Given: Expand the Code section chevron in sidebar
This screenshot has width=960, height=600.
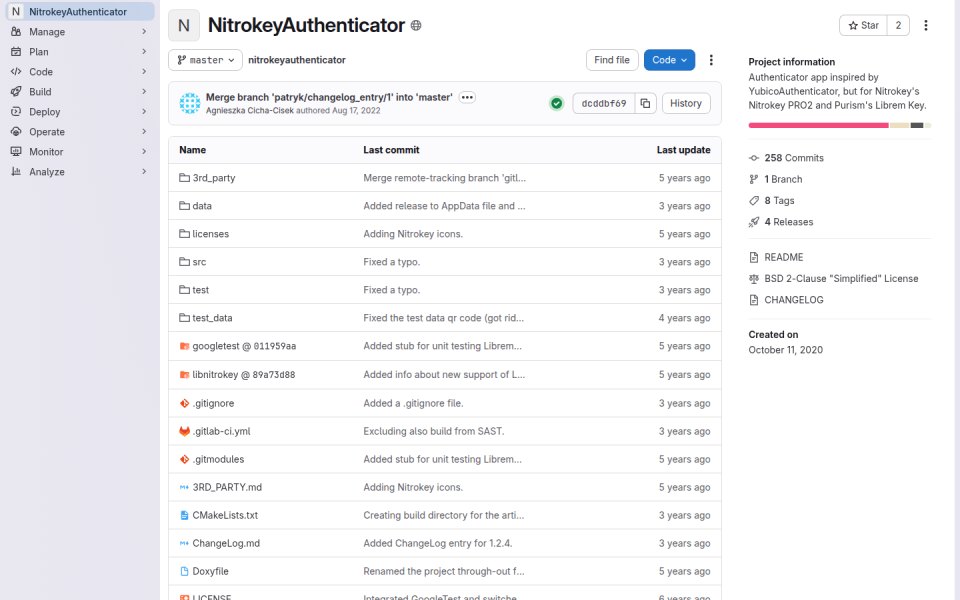Looking at the screenshot, I should (x=144, y=72).
